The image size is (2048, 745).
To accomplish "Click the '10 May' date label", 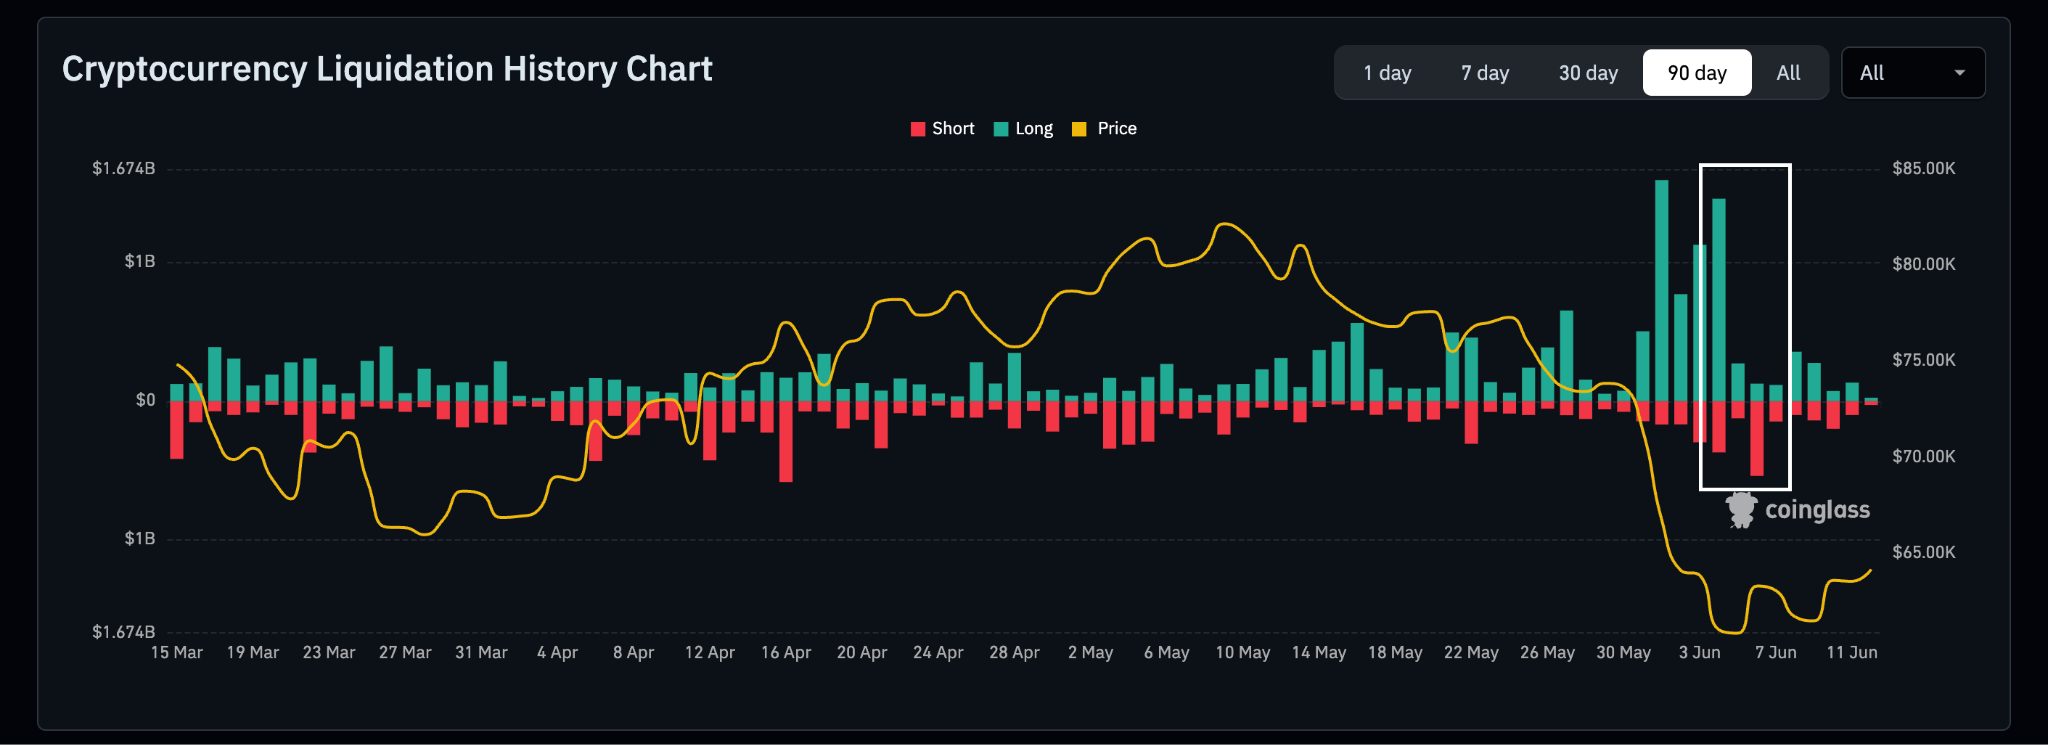I will pos(1243,652).
